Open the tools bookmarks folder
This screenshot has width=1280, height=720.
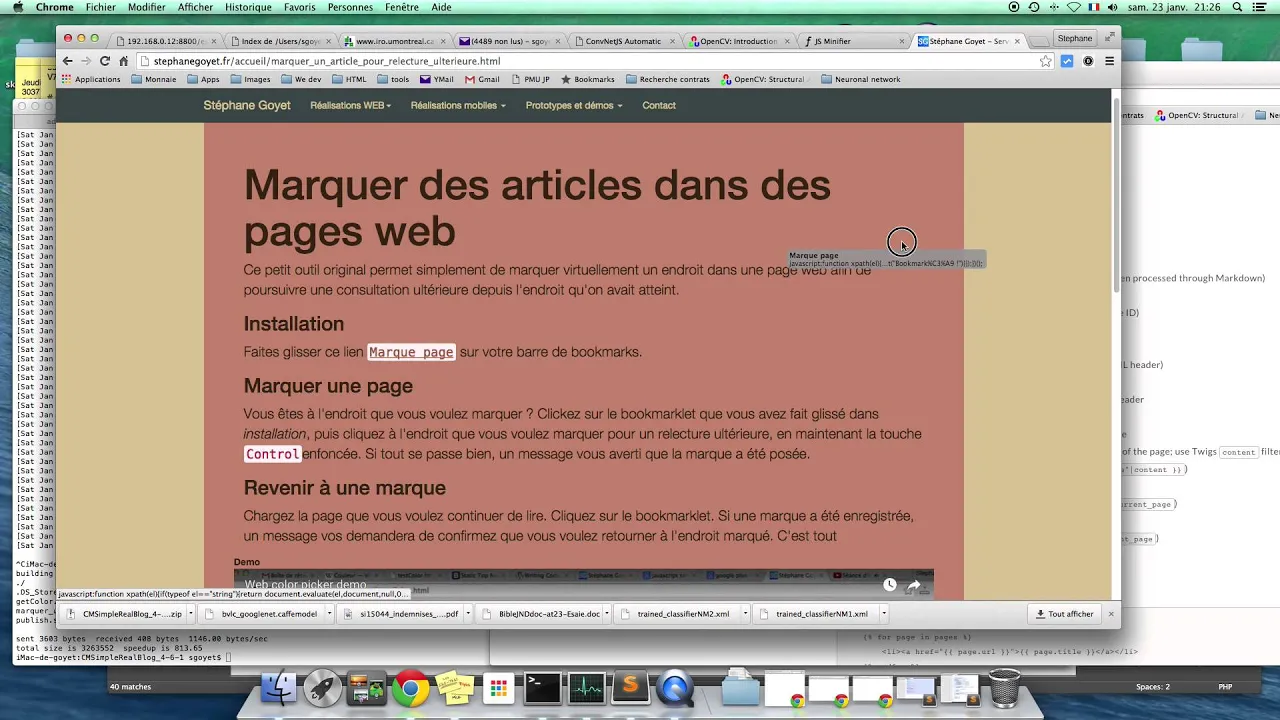393,79
